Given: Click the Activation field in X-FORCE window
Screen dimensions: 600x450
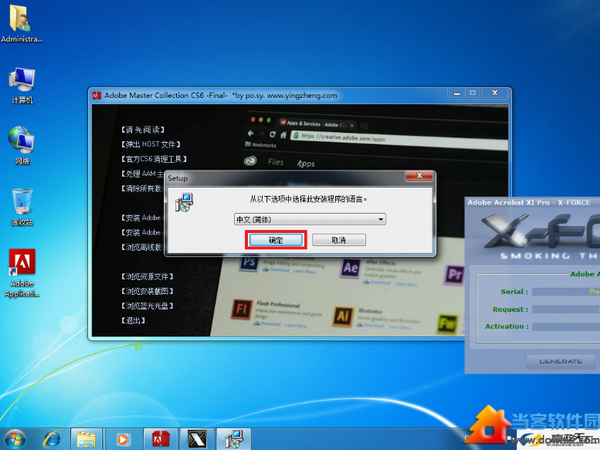Looking at the screenshot, I should (x=566, y=327).
